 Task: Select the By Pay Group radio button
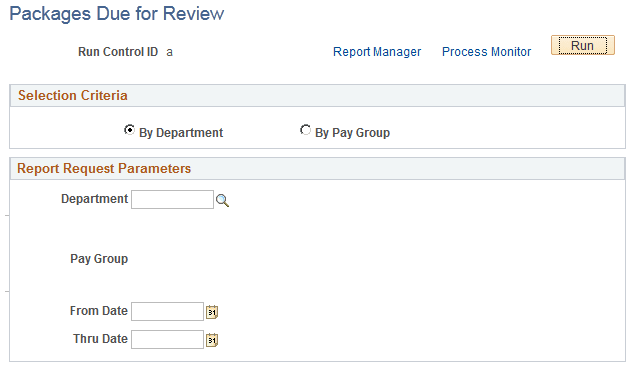[305, 130]
